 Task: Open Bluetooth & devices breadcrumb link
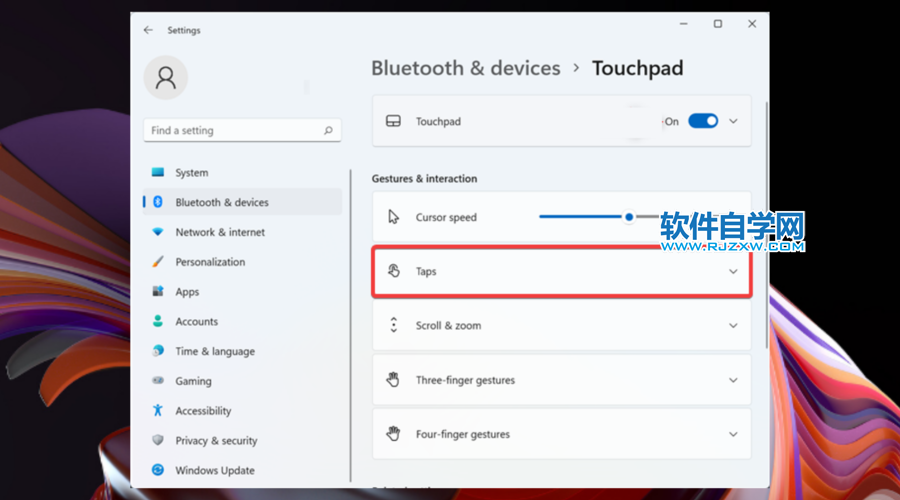coord(465,68)
